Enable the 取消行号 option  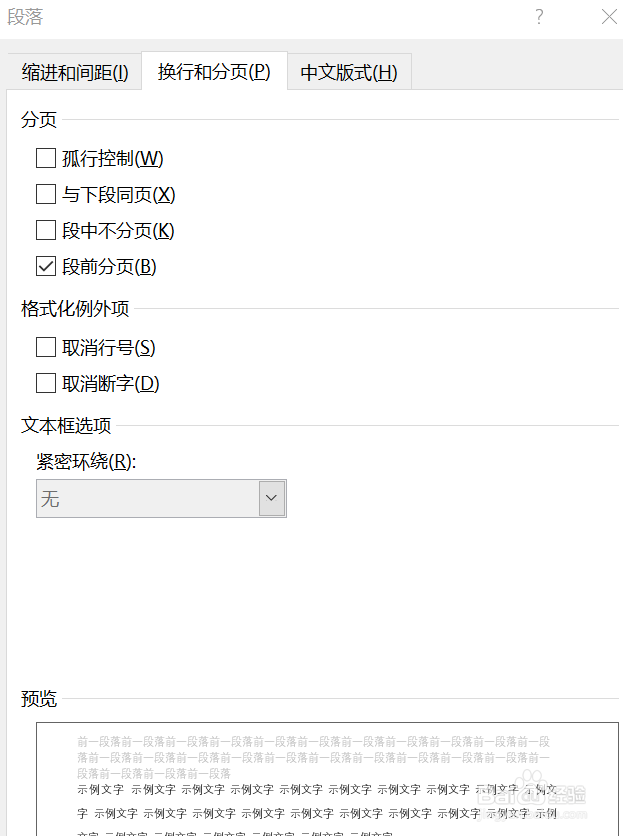[45, 346]
